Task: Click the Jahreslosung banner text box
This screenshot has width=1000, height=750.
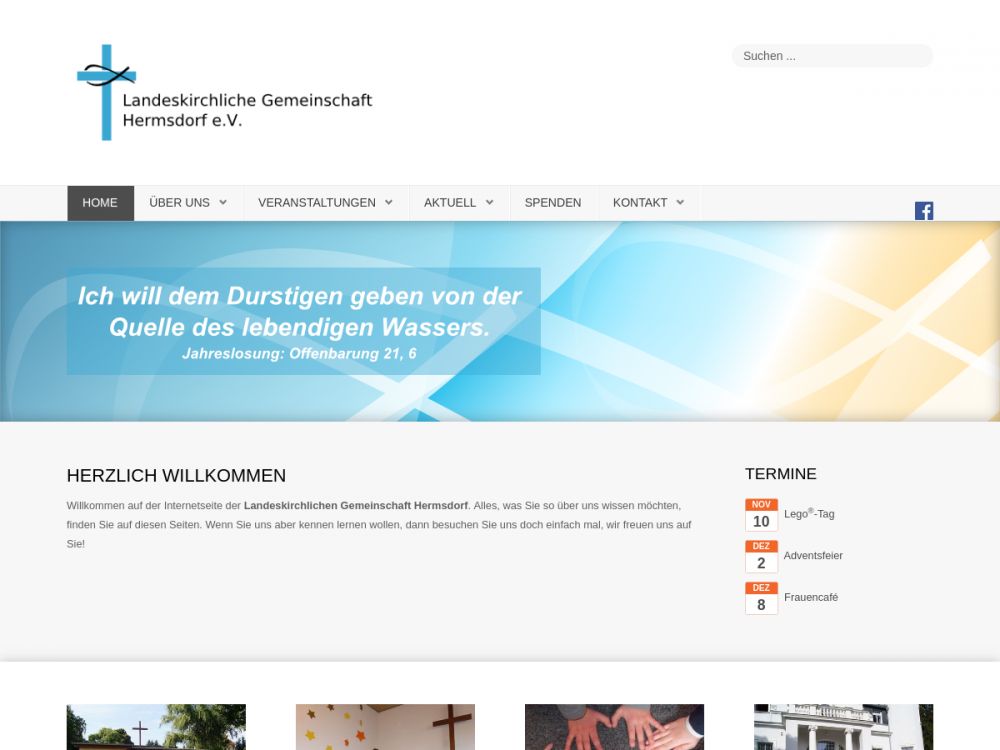Action: coord(303,321)
